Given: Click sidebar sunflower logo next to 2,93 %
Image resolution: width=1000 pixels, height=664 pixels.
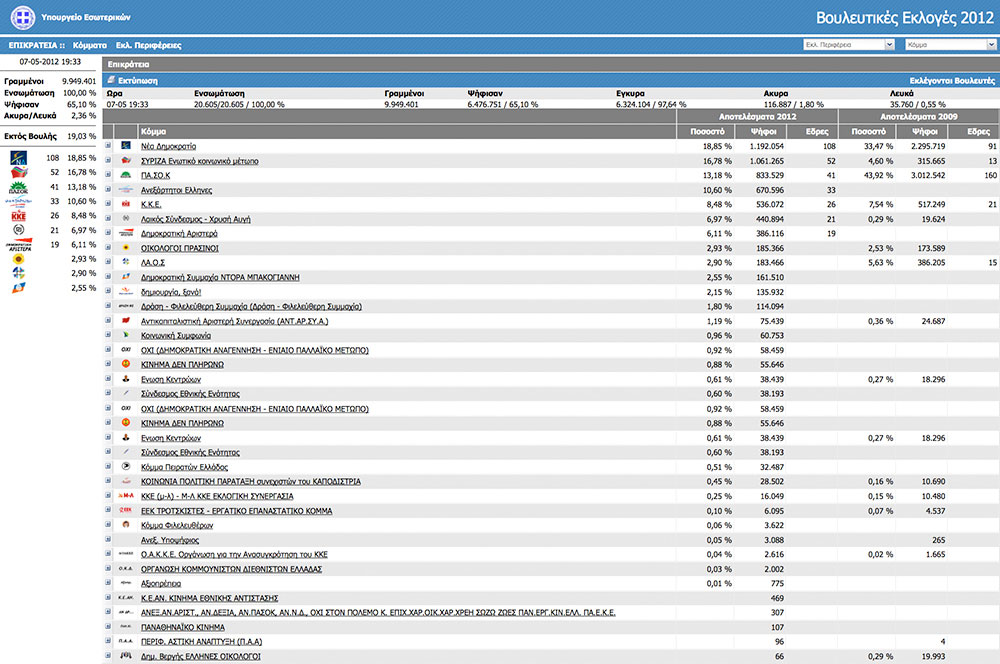Looking at the screenshot, I should click(18, 259).
